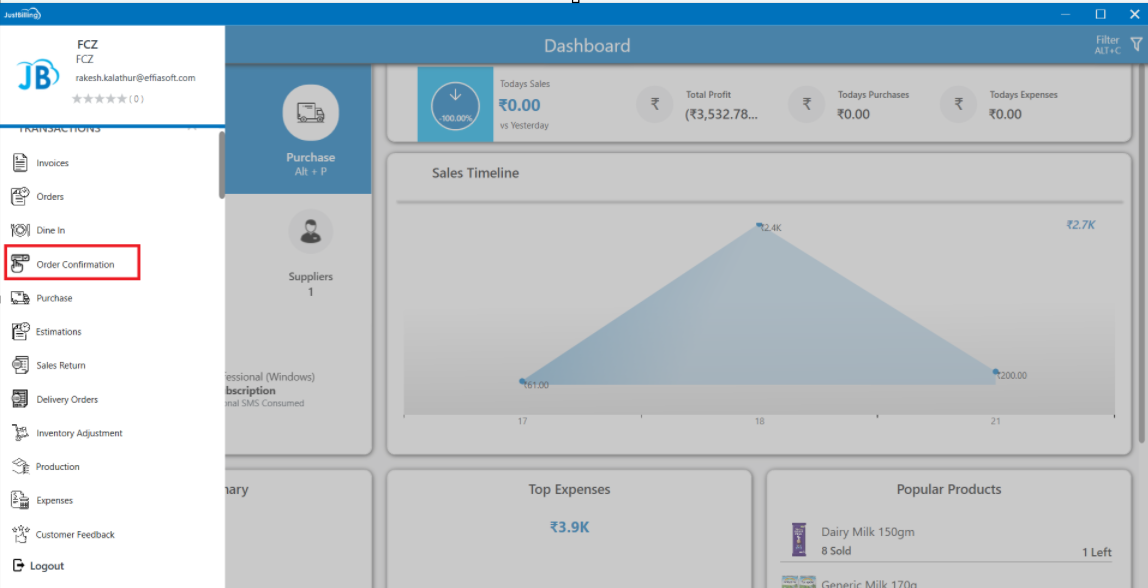Open Customer Feedback menu item
Image resolution: width=1148 pixels, height=588 pixels.
[x=75, y=535]
